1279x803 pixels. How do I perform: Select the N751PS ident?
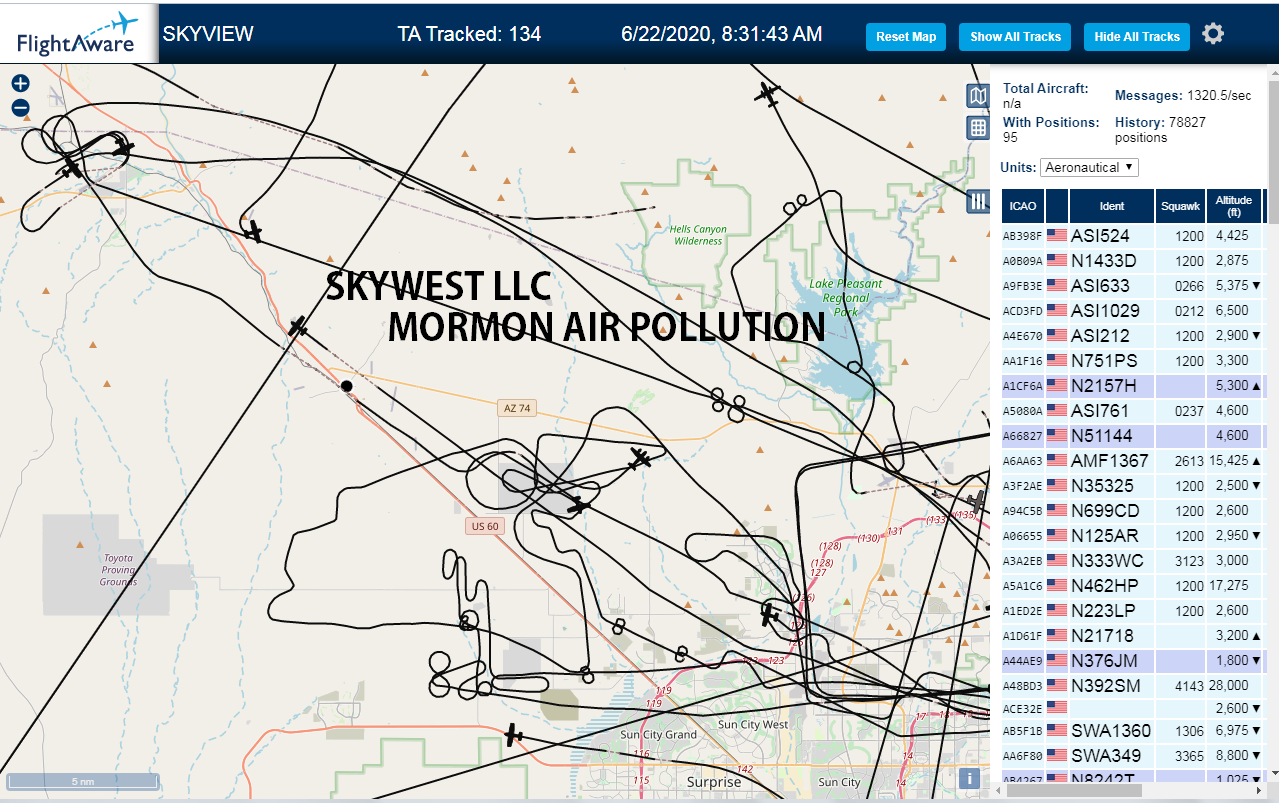[x=1104, y=361]
